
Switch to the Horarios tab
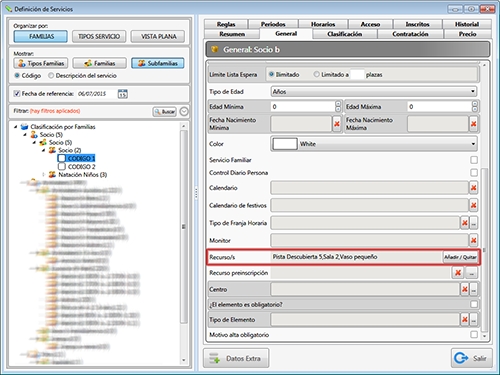pyautogui.click(x=323, y=24)
